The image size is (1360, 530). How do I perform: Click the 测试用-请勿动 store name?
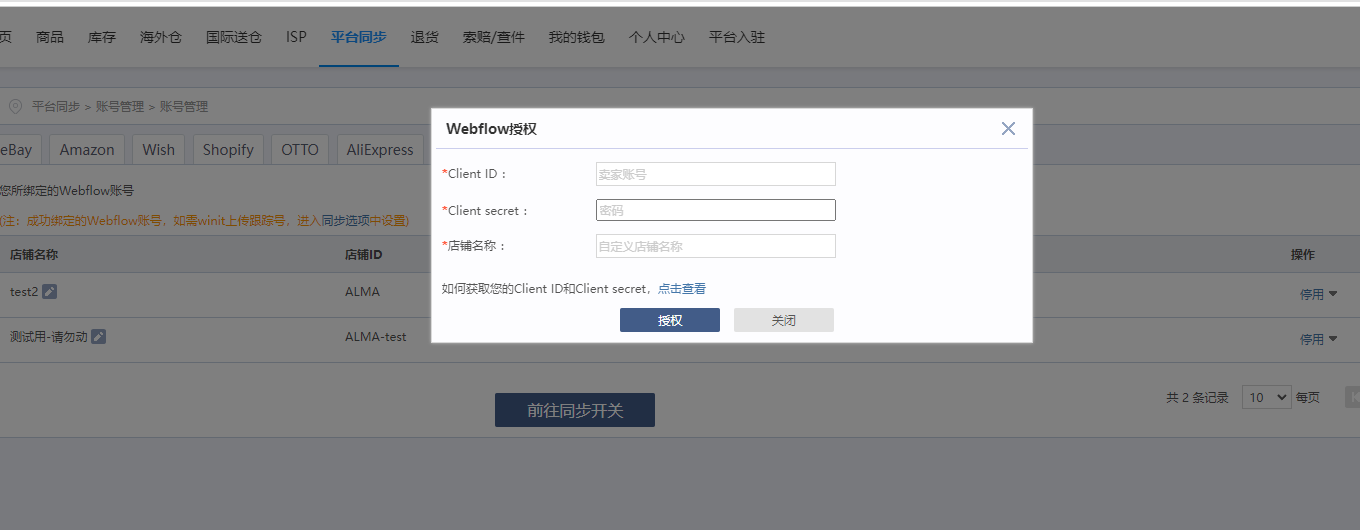pyautogui.click(x=49, y=337)
